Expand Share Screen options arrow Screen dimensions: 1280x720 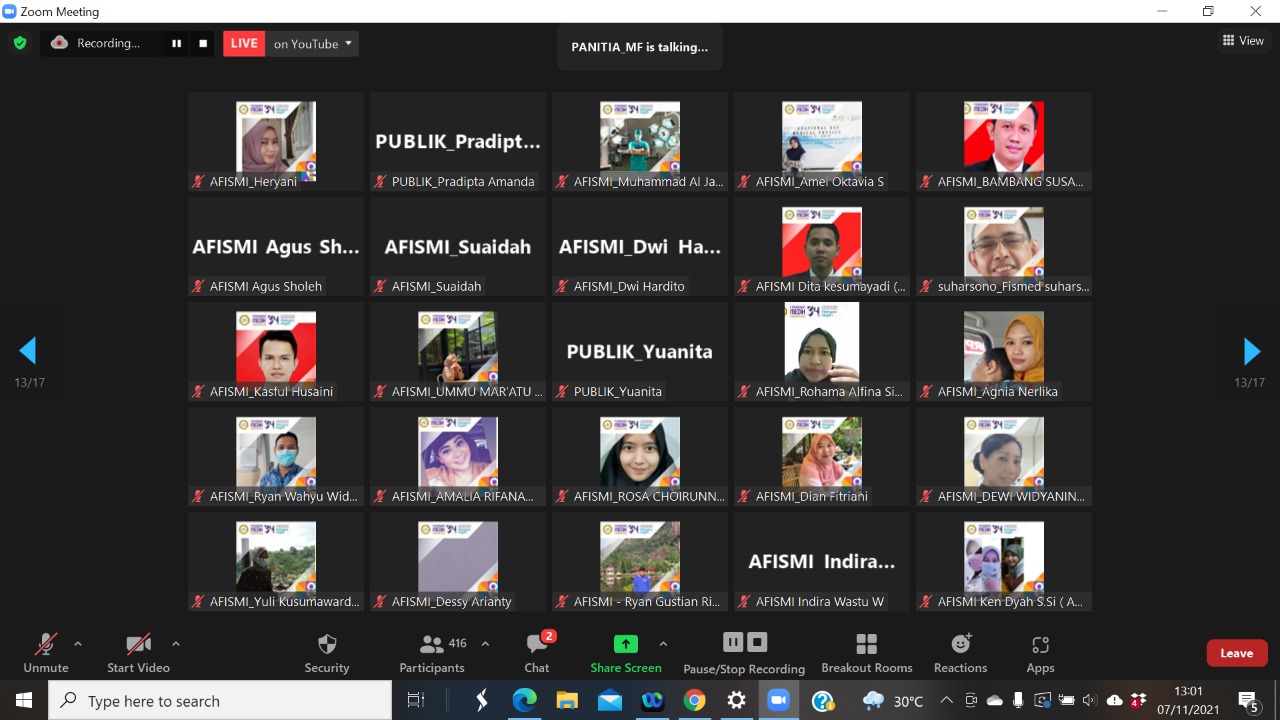tap(663, 644)
